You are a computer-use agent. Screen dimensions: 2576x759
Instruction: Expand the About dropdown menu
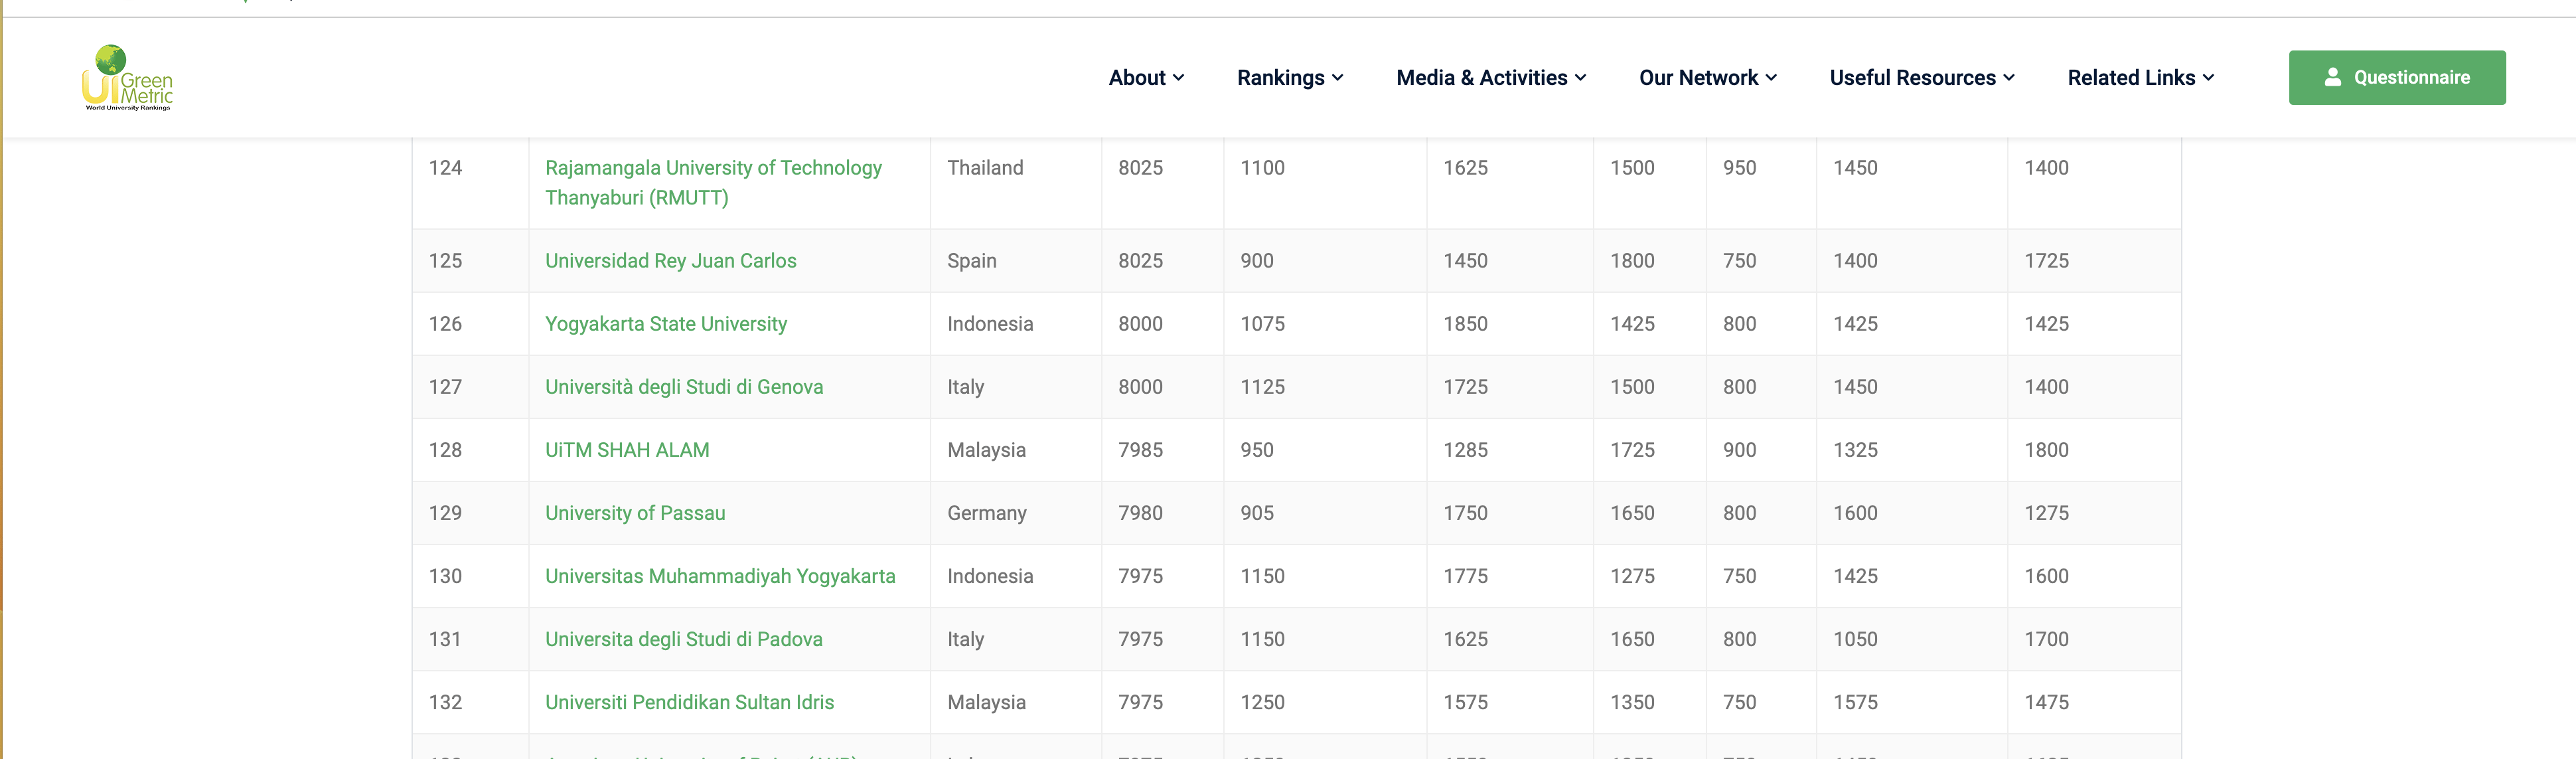[x=1146, y=78]
